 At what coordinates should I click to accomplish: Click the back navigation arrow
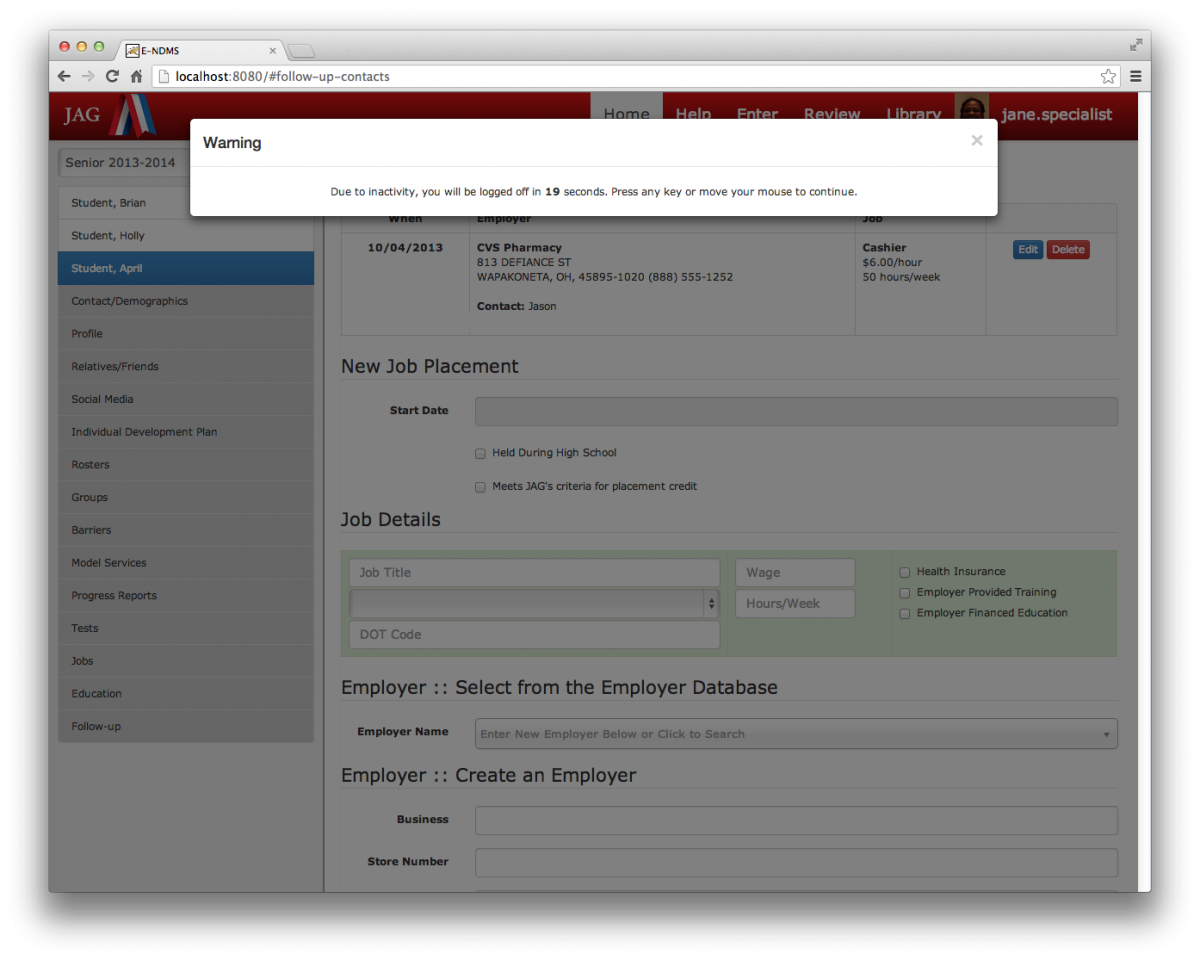click(x=63, y=76)
